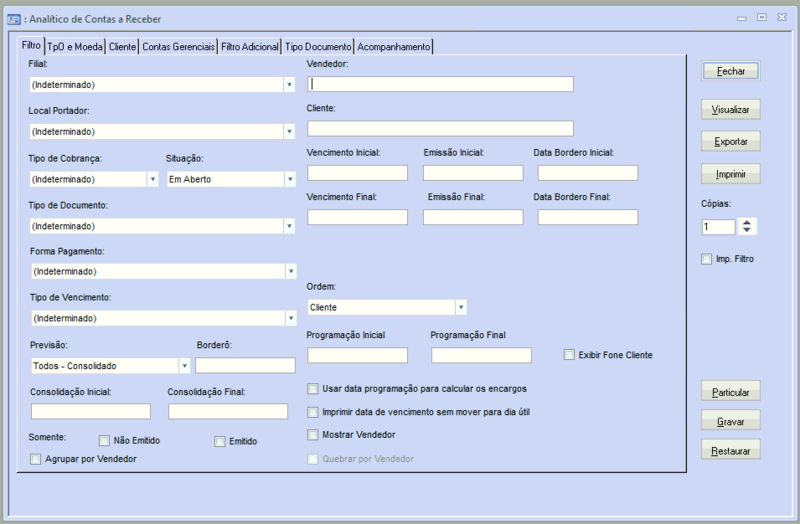Open the Contas Gerenciais tab
The height and width of the screenshot is (524, 800).
pos(178,47)
